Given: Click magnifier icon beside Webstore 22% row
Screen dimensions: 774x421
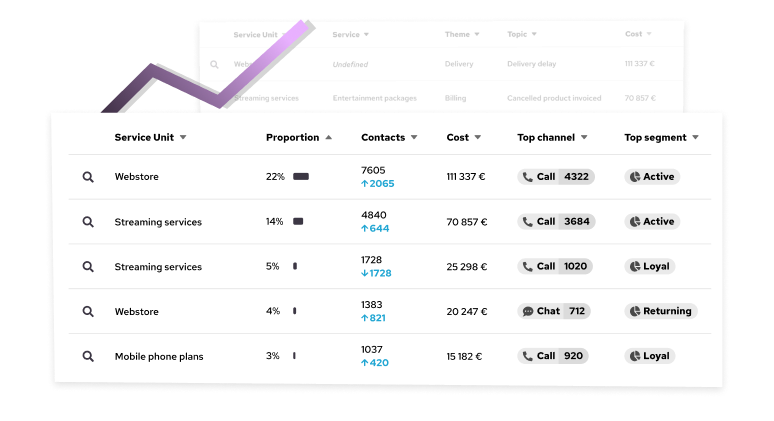Looking at the screenshot, I should tap(88, 177).
